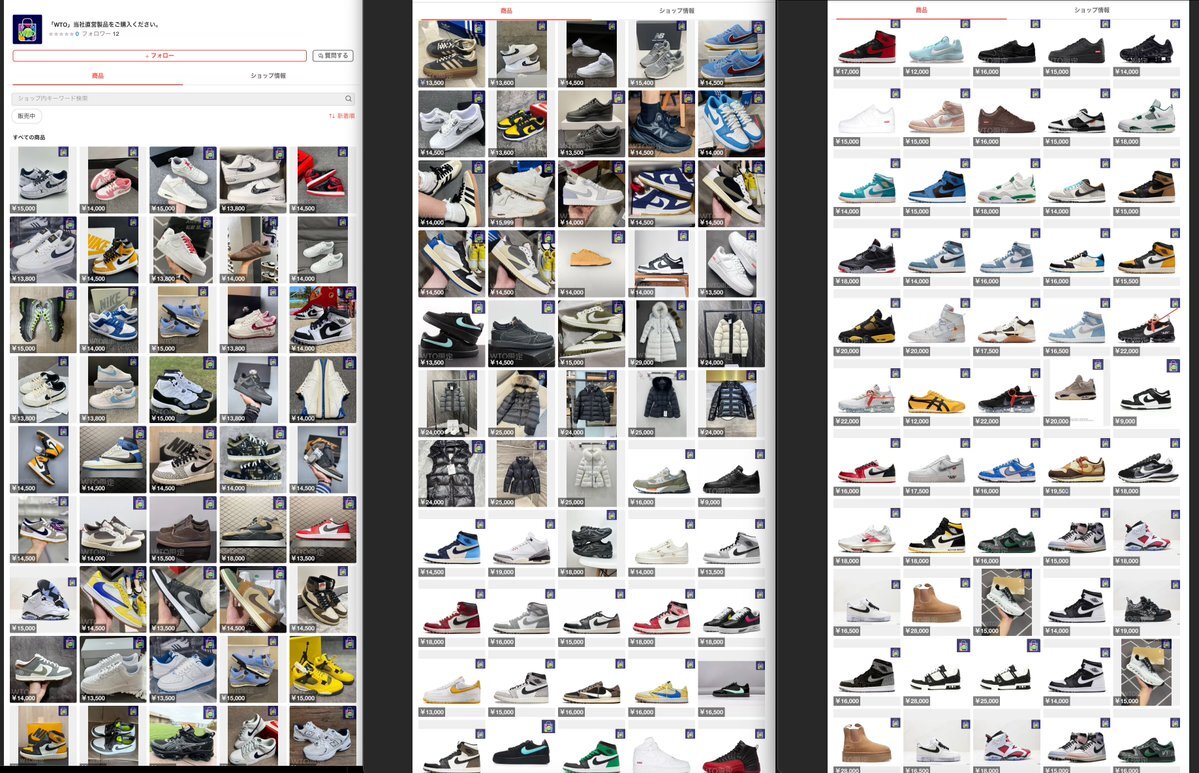1199x773 pixels.
Task: Open the WTO shop logo icon
Action: point(27,29)
